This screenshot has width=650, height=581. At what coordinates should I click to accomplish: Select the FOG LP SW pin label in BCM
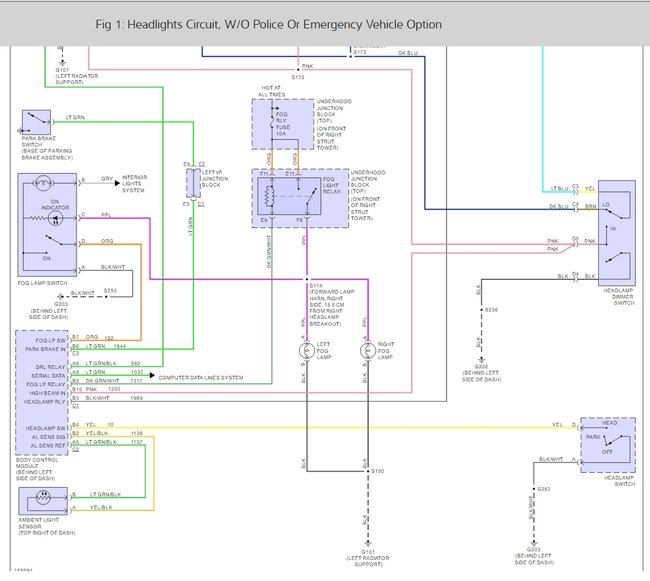(50, 341)
